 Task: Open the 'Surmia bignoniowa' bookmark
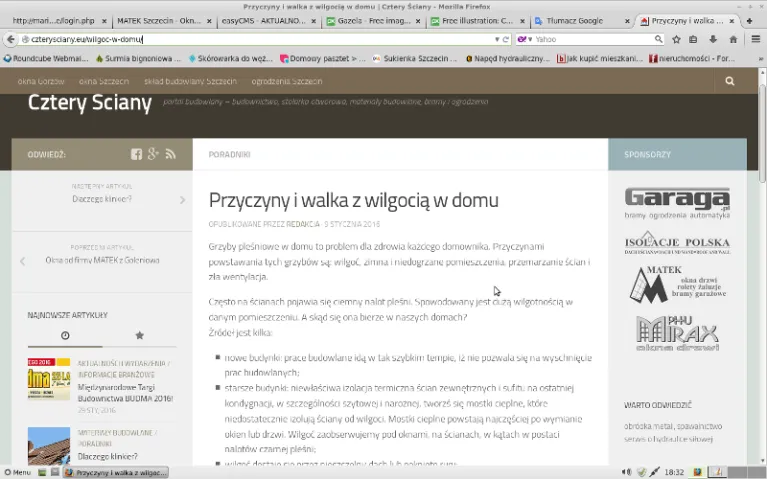tap(138, 58)
